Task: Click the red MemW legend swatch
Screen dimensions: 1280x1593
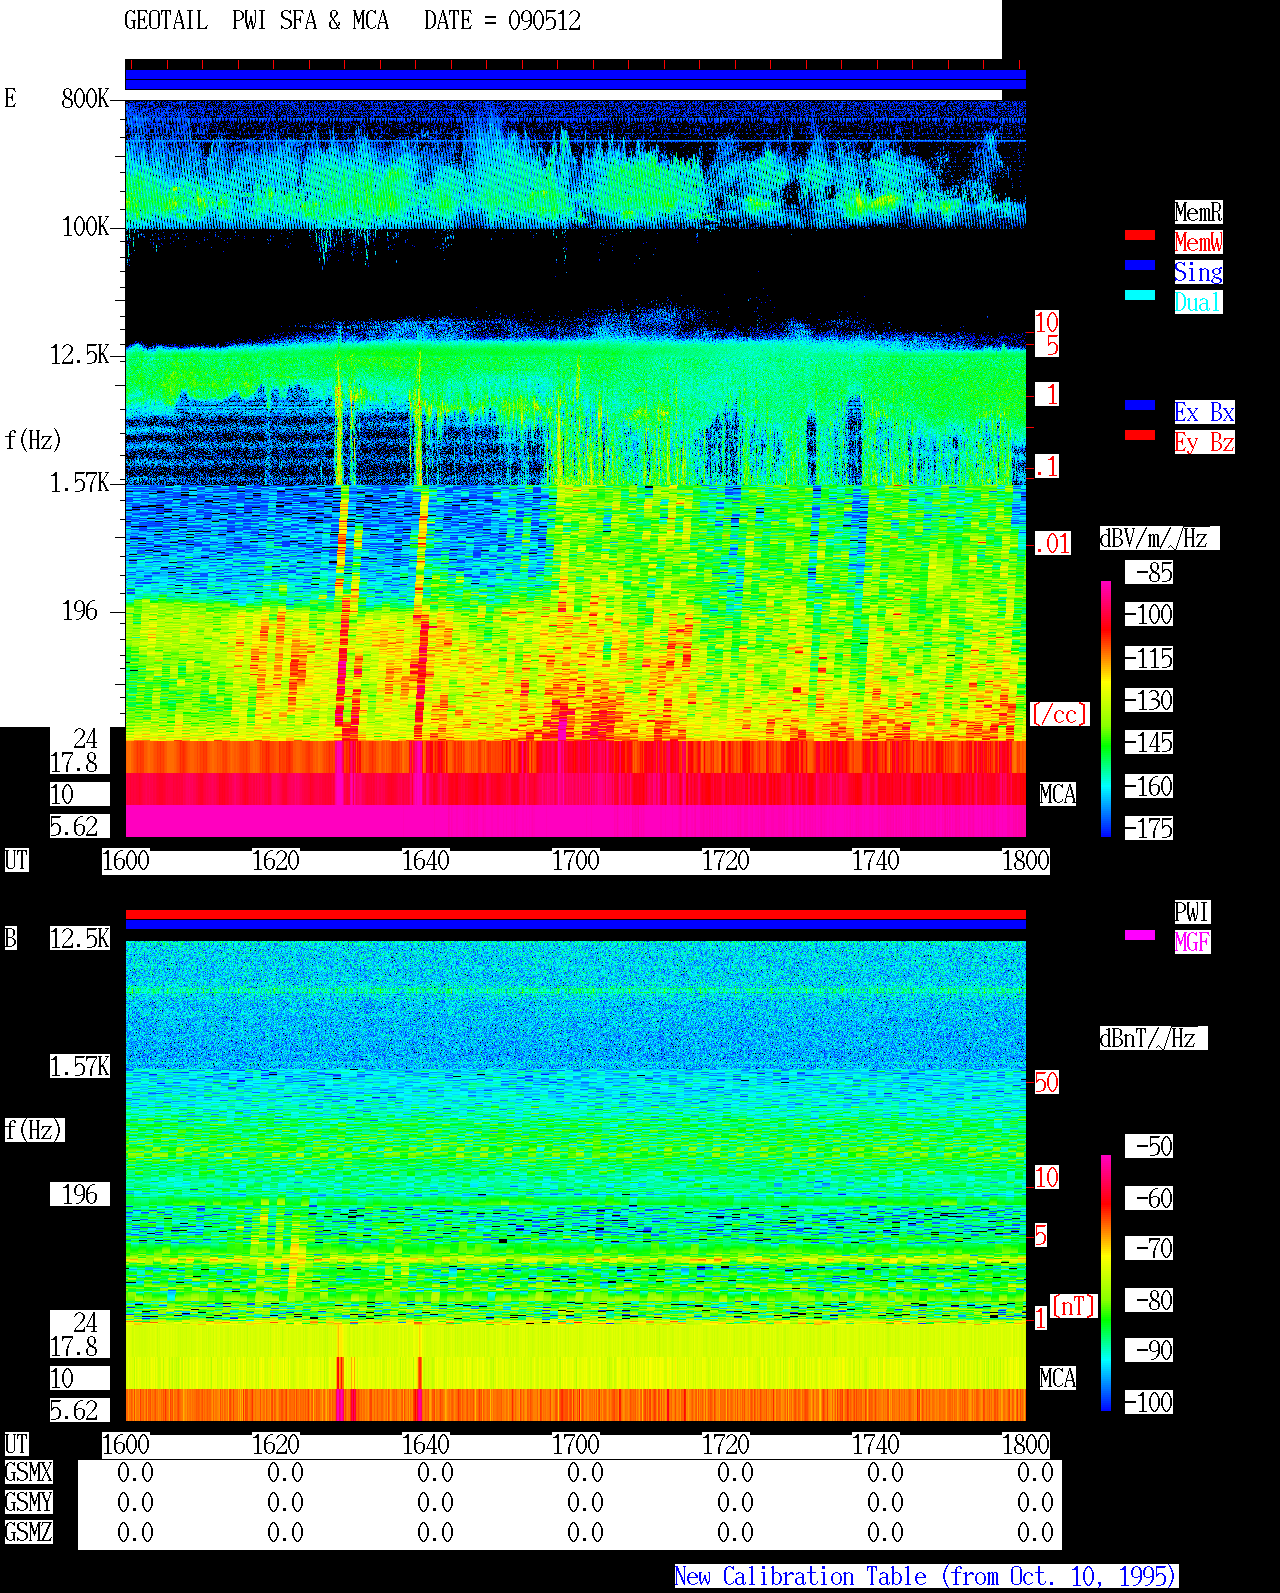Action: point(1140,235)
